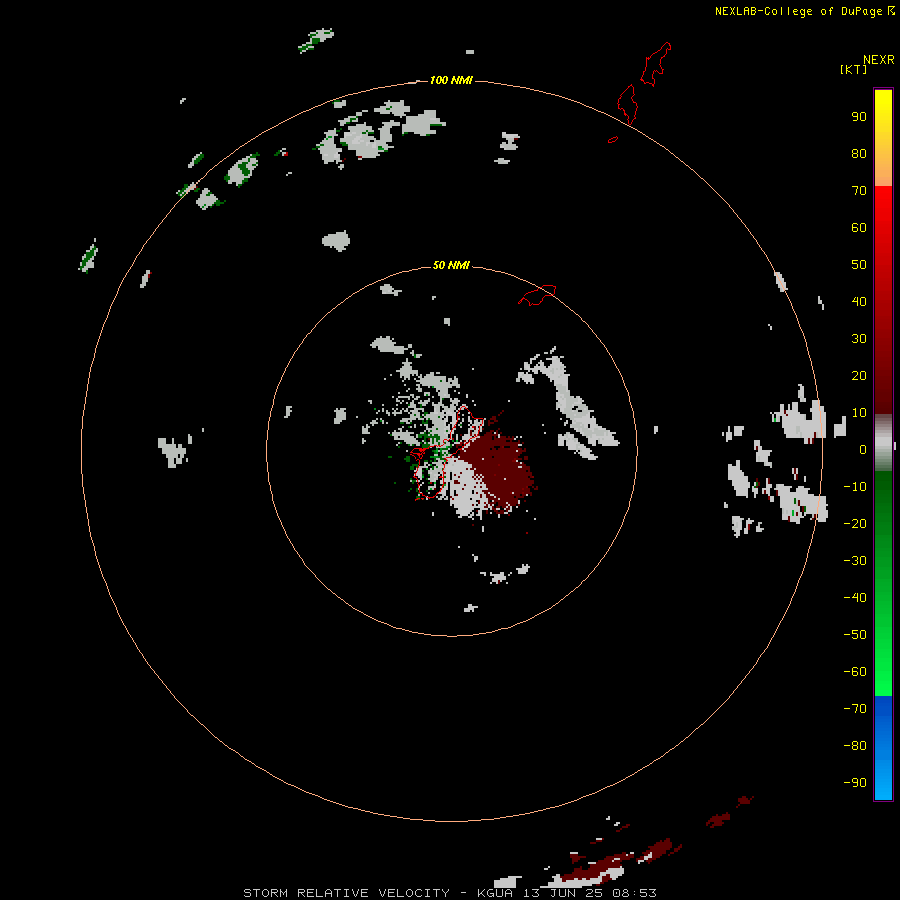Click the 50 knot scale label
The width and height of the screenshot is (900, 900).
pos(859,265)
